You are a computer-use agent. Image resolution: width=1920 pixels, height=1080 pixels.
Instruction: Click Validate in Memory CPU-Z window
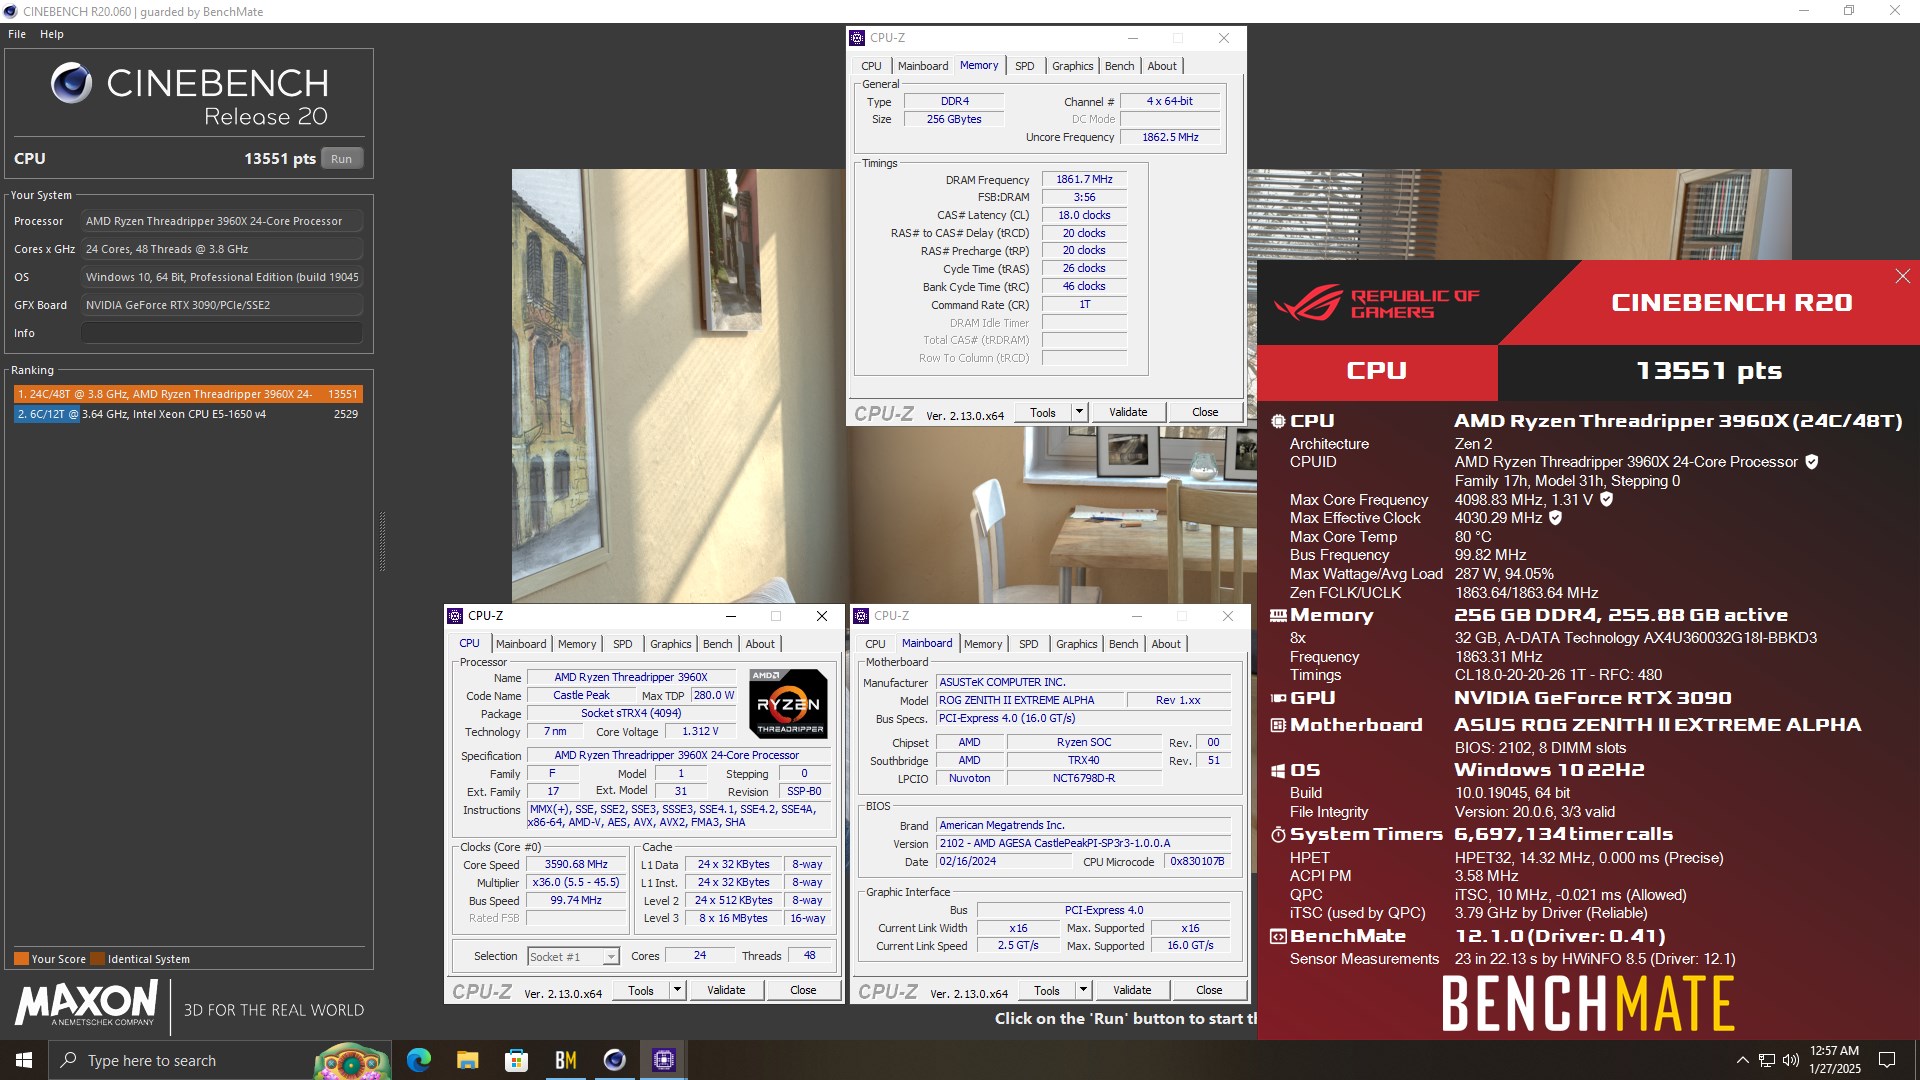(1128, 412)
